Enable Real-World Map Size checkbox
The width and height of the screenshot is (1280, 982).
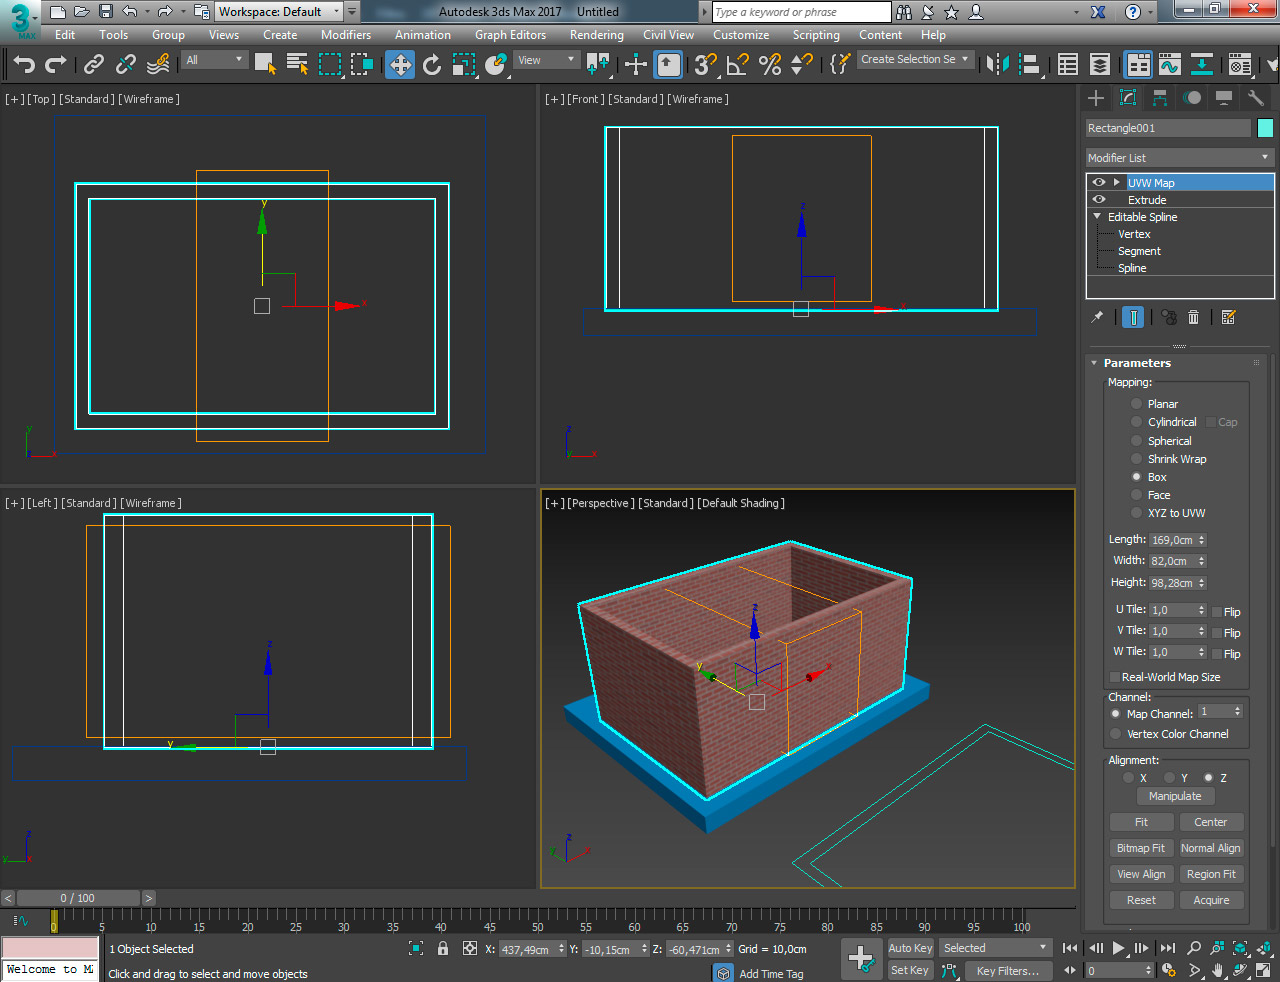(x=1114, y=677)
